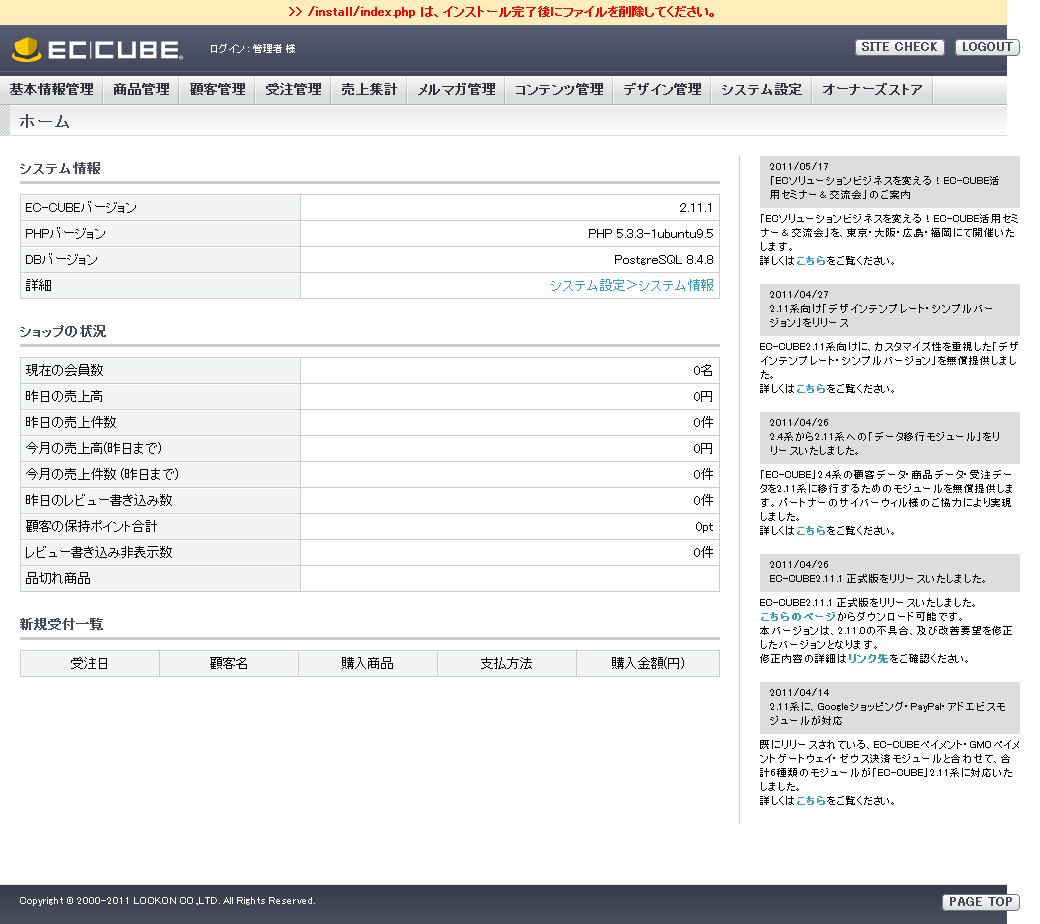1040x924 pixels.
Task: Click the Copyright LOCKON footer text
Action: pyautogui.click(x=167, y=901)
